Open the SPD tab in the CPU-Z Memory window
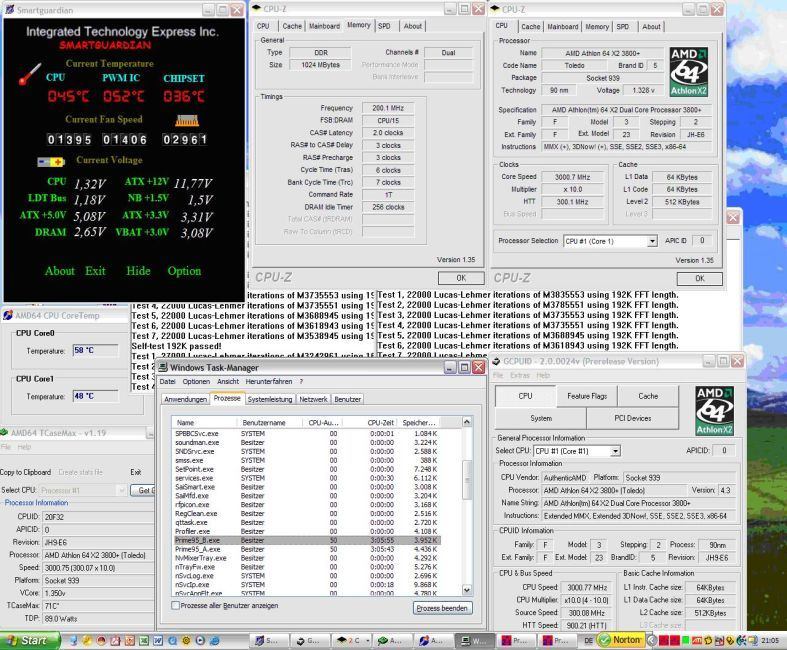The width and height of the screenshot is (787, 650). pyautogui.click(x=384, y=26)
